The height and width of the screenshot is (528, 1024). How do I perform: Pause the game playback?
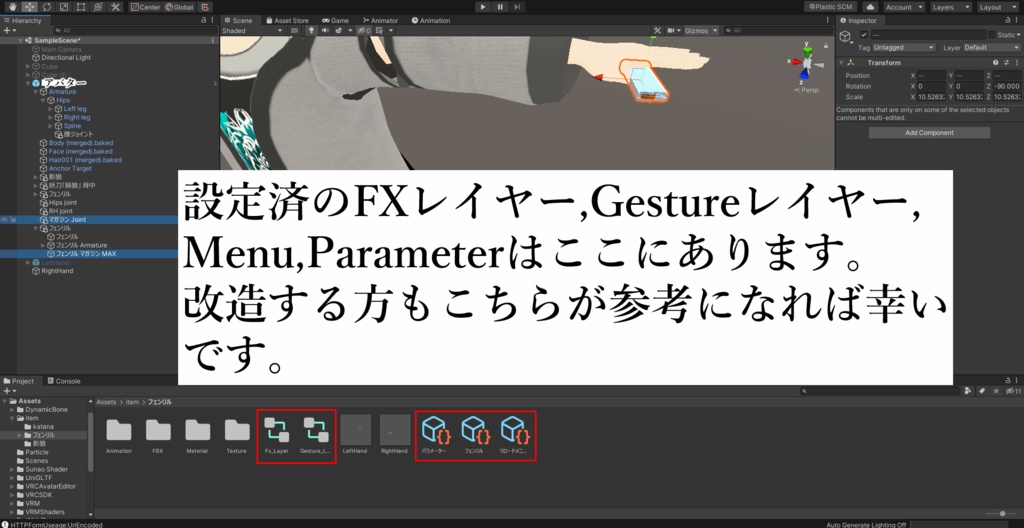pos(500,7)
